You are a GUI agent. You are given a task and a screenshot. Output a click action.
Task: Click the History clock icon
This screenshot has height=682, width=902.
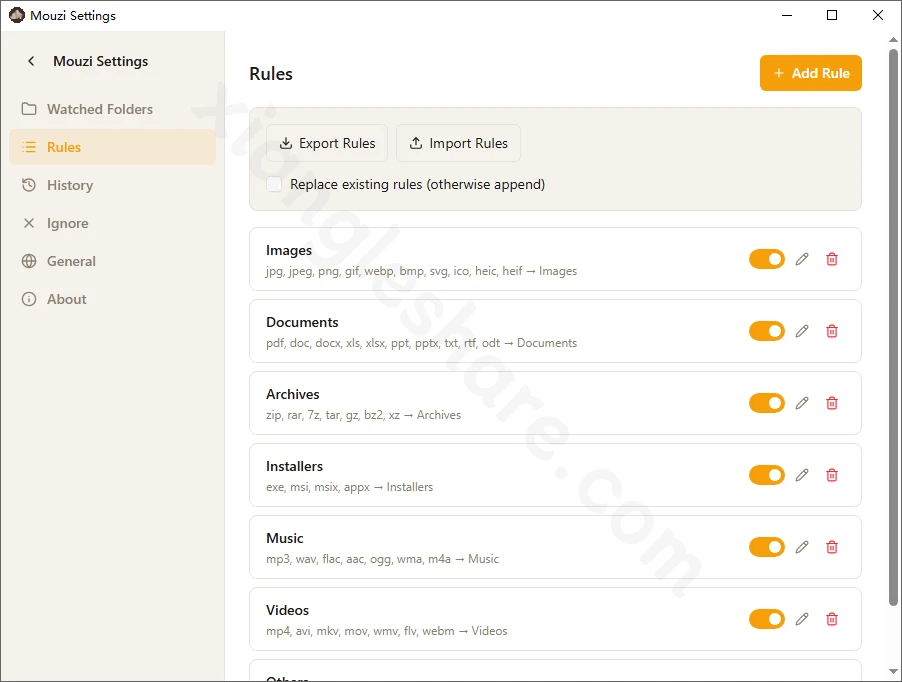[29, 185]
